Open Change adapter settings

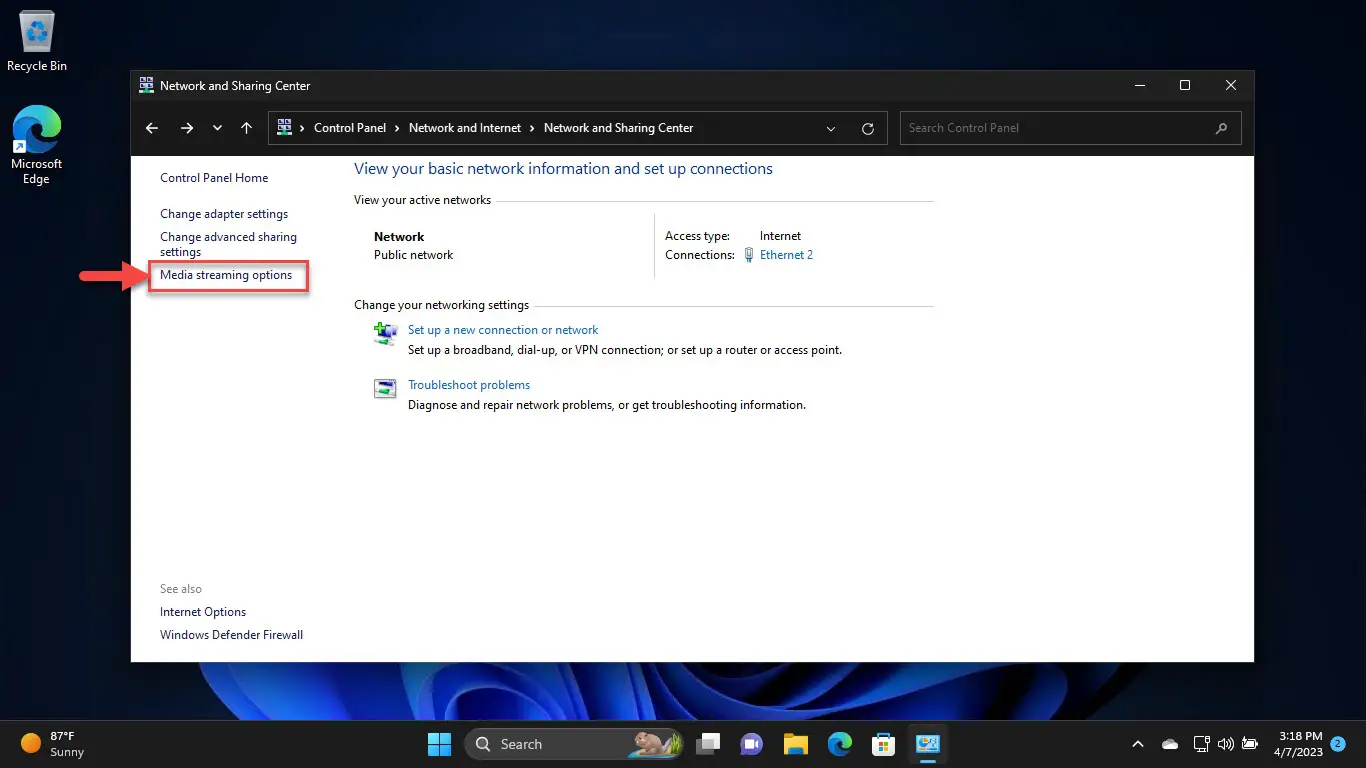[224, 214]
